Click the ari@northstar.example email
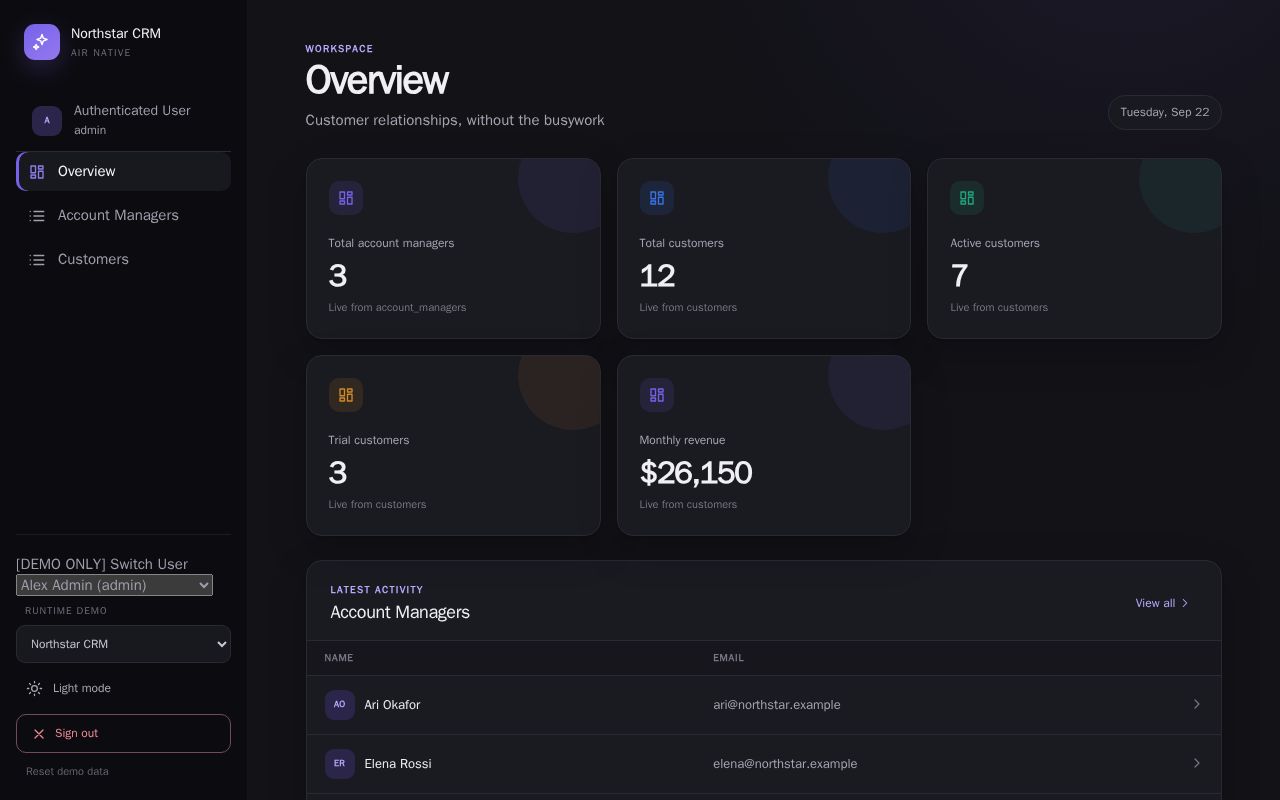 coord(777,705)
